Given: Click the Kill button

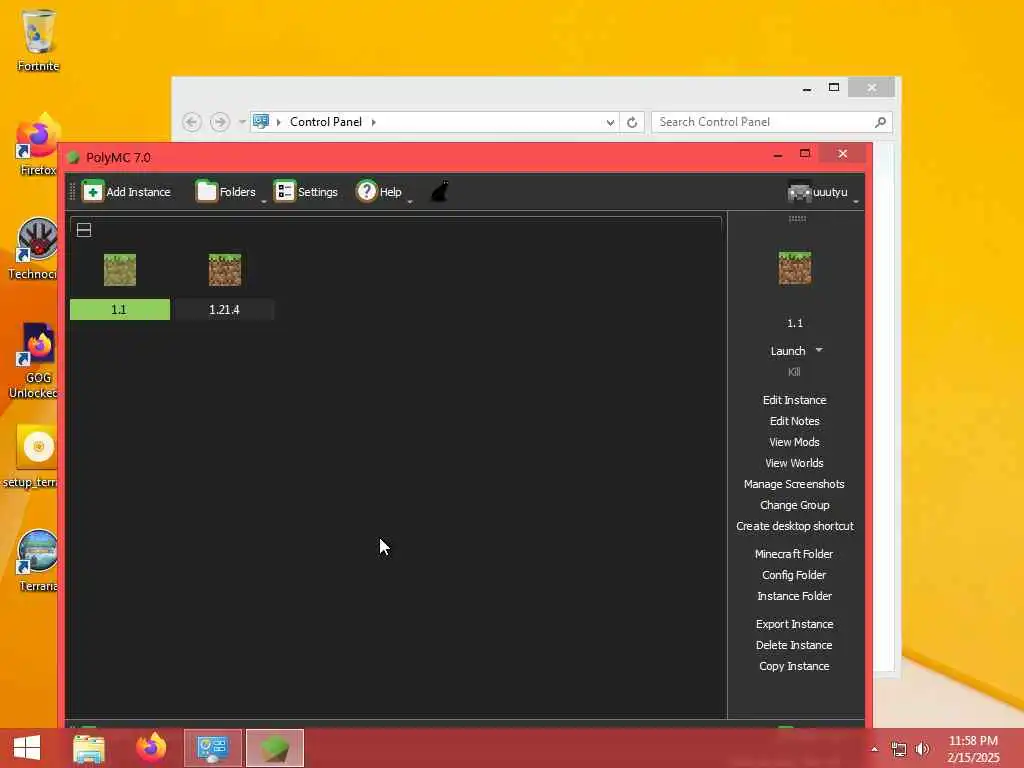Looking at the screenshot, I should (794, 372).
